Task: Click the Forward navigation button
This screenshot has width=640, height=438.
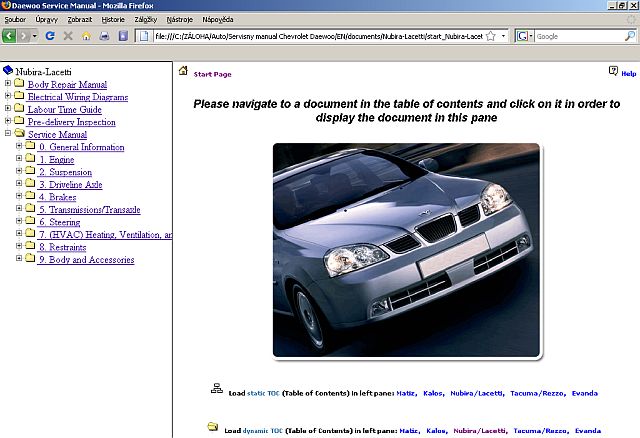Action: click(23, 36)
